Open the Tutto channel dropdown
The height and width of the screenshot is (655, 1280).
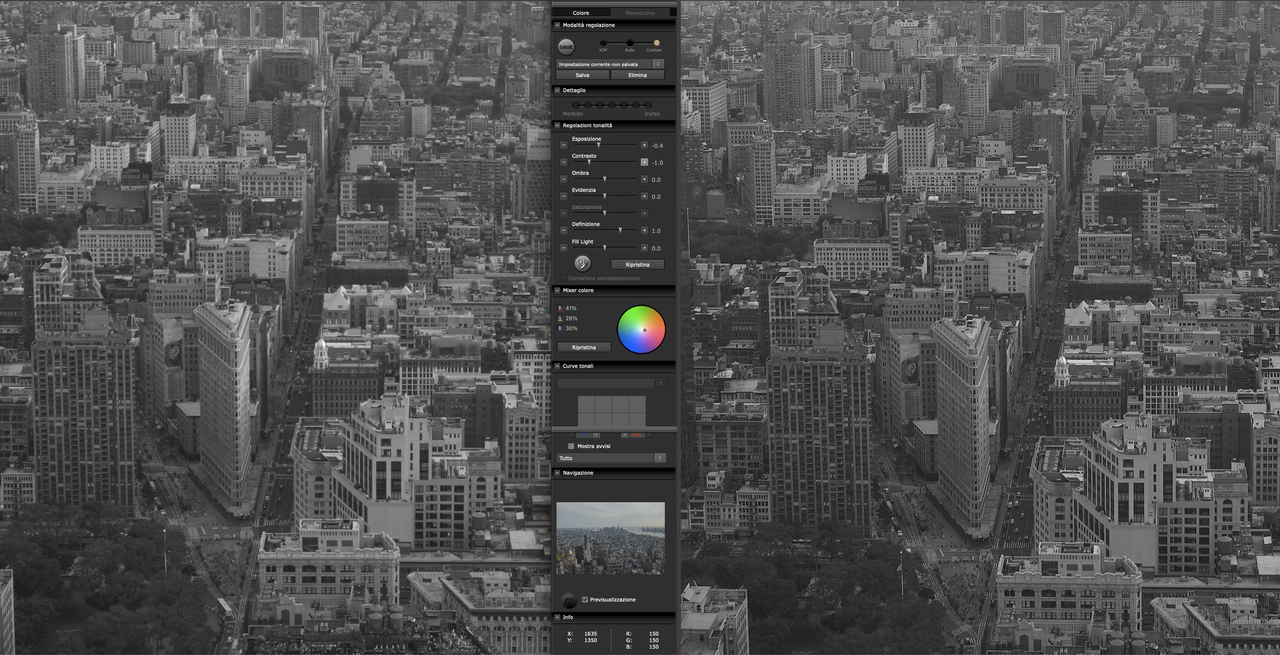tap(611, 457)
